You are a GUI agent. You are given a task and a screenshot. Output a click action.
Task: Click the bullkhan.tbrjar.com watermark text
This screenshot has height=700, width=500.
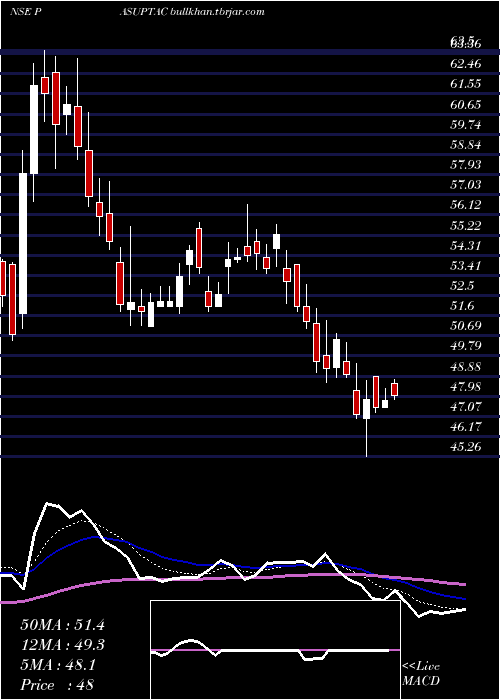coord(218,12)
